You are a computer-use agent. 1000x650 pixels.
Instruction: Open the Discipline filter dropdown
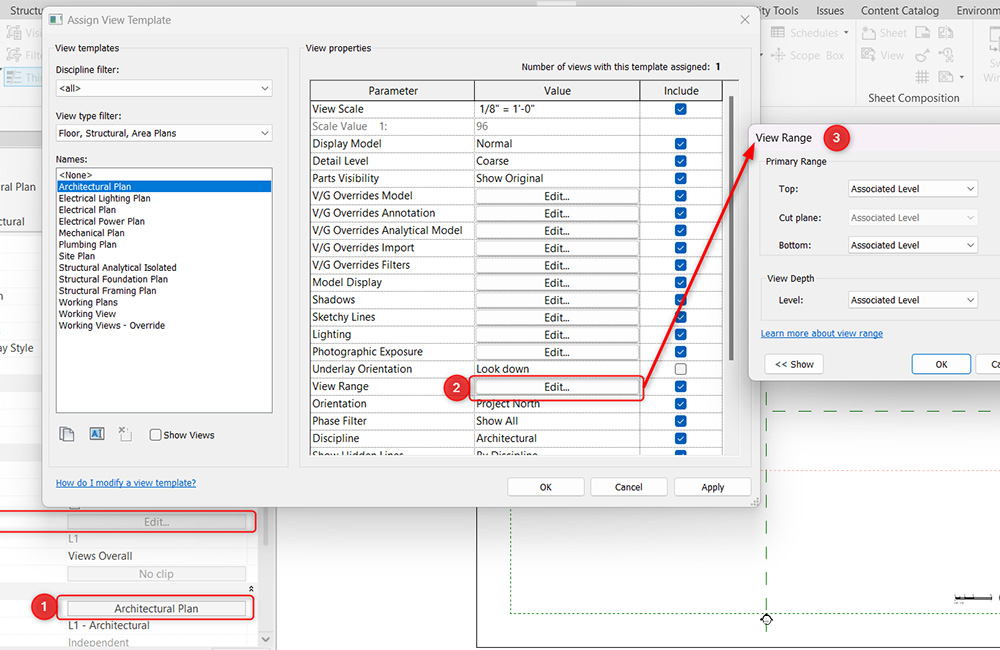(x=163, y=89)
